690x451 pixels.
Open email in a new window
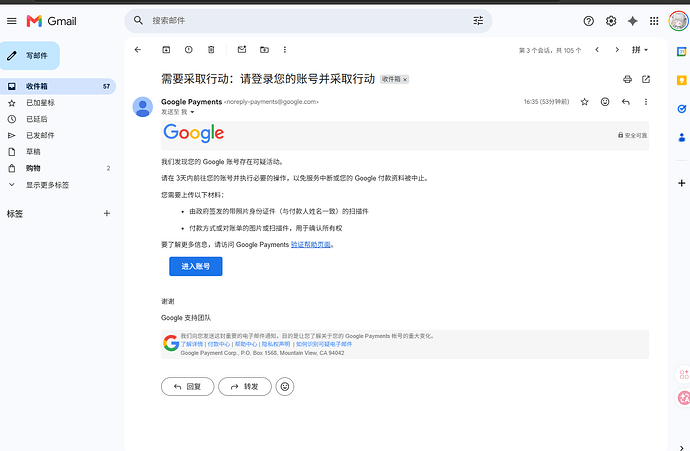pyautogui.click(x=646, y=79)
